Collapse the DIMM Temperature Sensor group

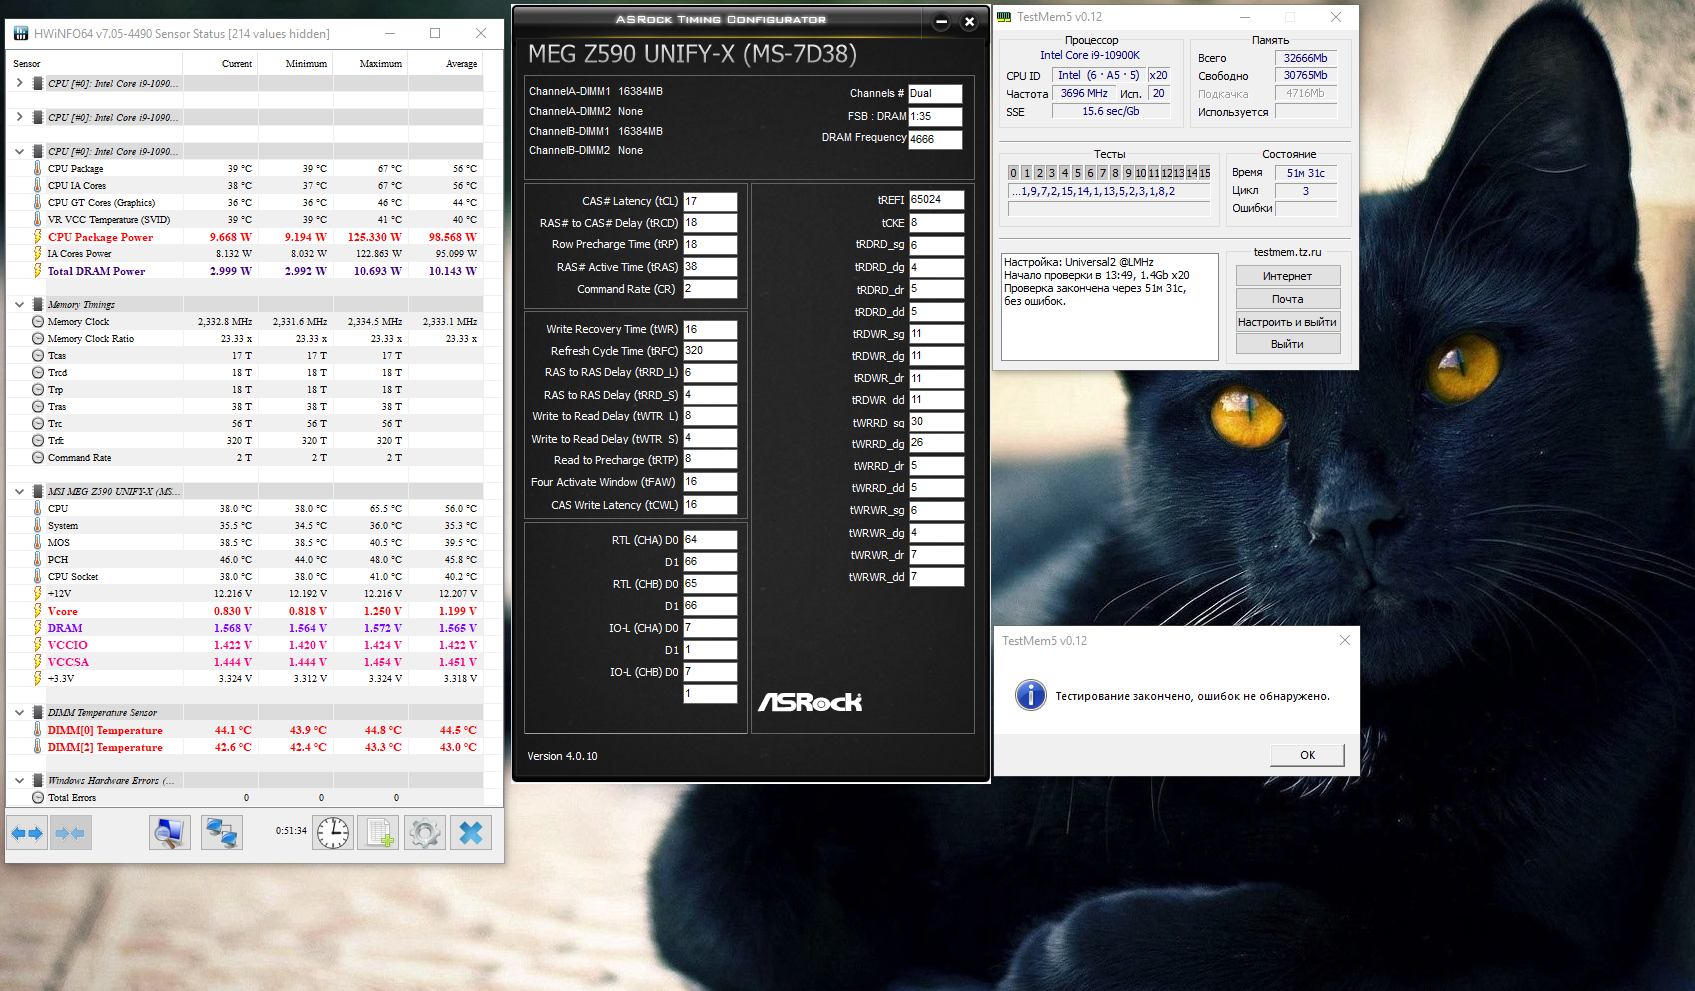19,713
